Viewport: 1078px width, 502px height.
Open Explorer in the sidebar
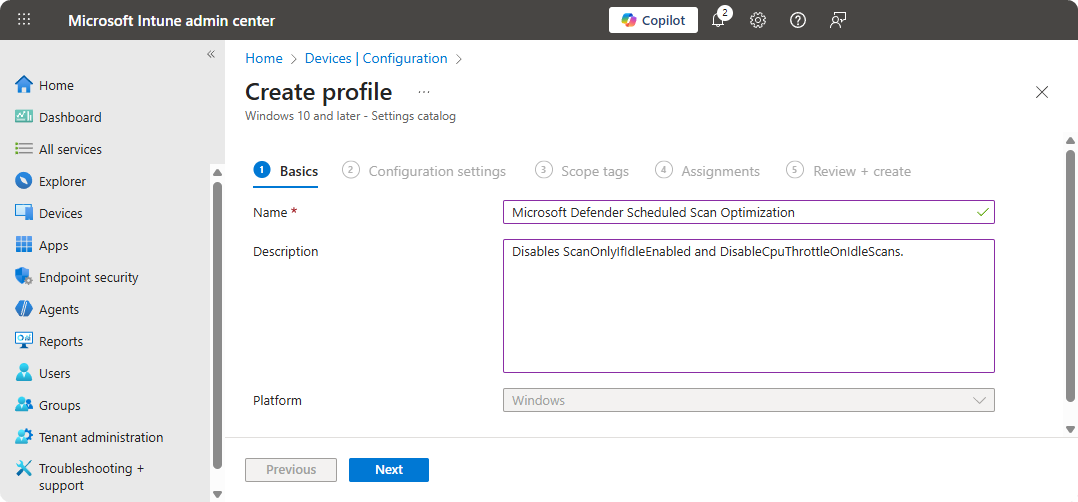pos(62,181)
